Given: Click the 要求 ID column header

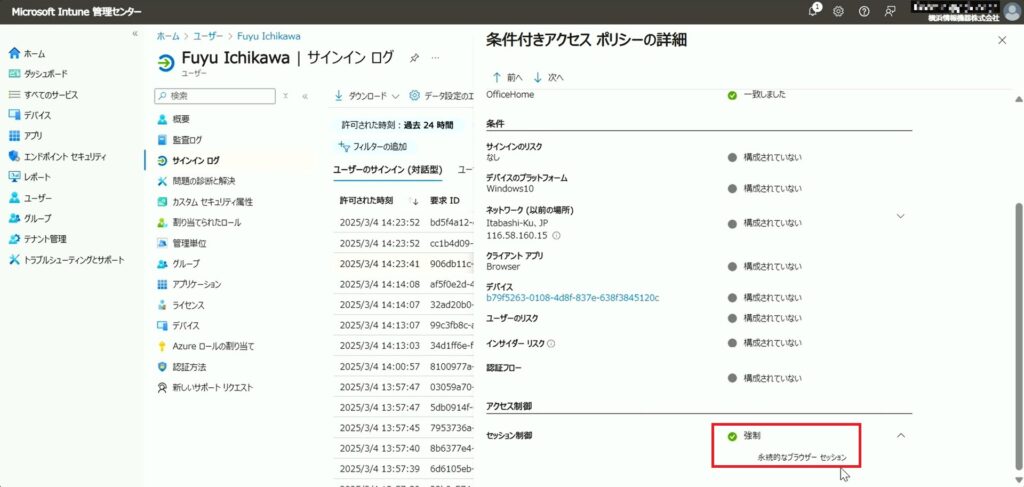Looking at the screenshot, I should [x=445, y=200].
